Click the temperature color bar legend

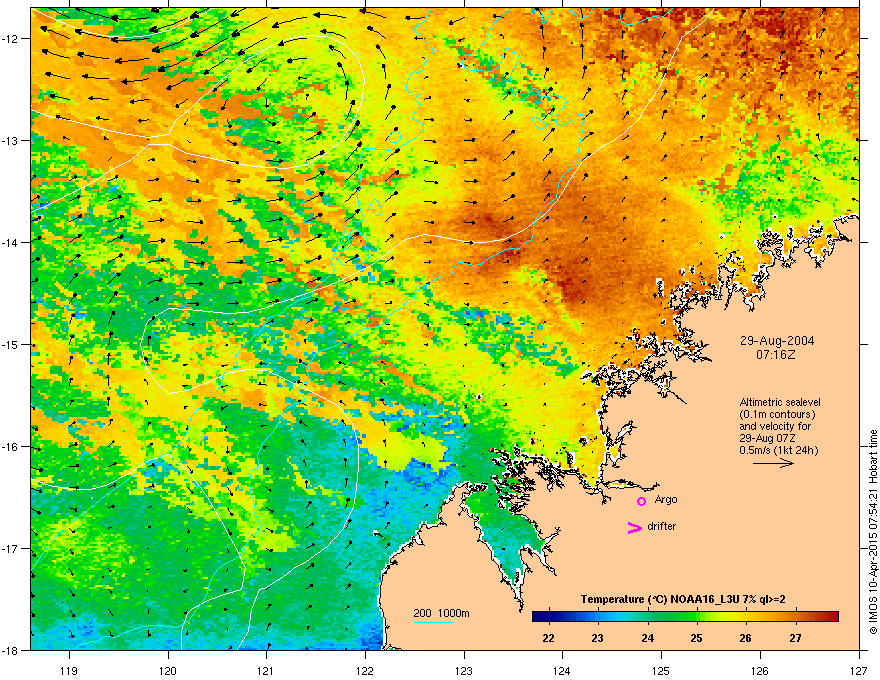(x=685, y=617)
